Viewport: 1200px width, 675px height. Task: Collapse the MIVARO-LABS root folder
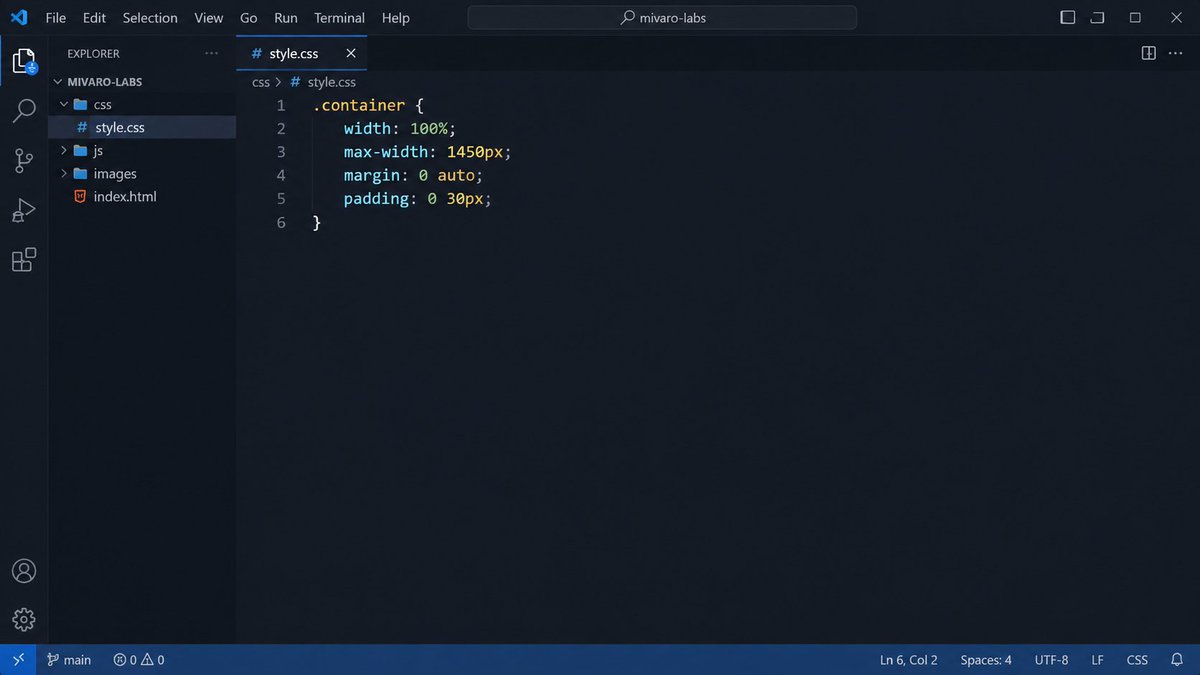pyautogui.click(x=142, y=82)
